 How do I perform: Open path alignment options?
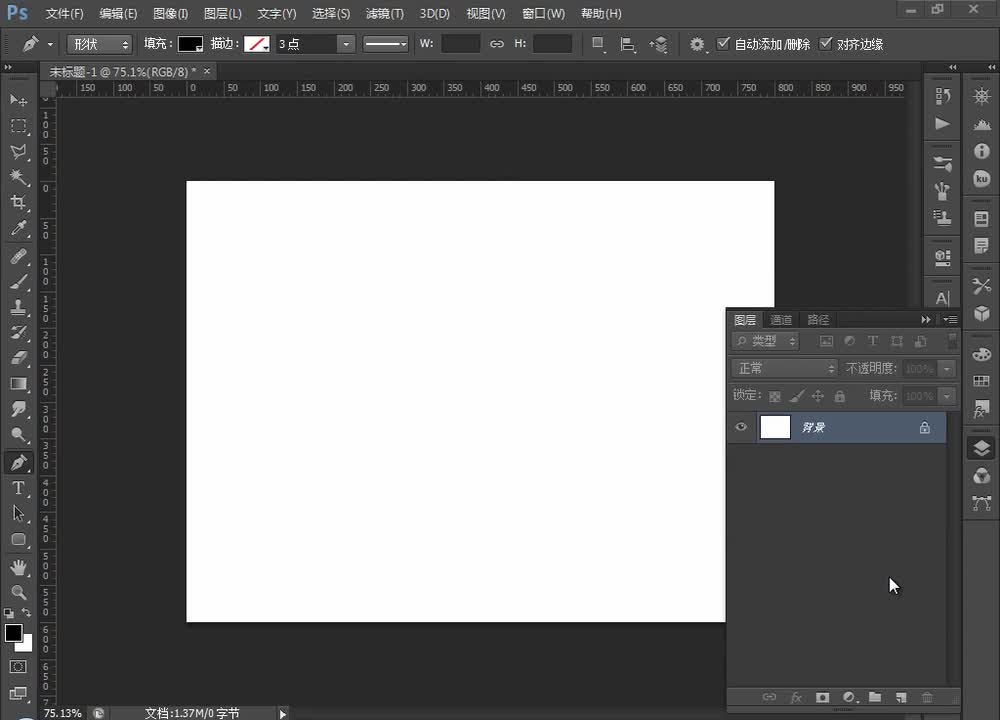tap(628, 44)
